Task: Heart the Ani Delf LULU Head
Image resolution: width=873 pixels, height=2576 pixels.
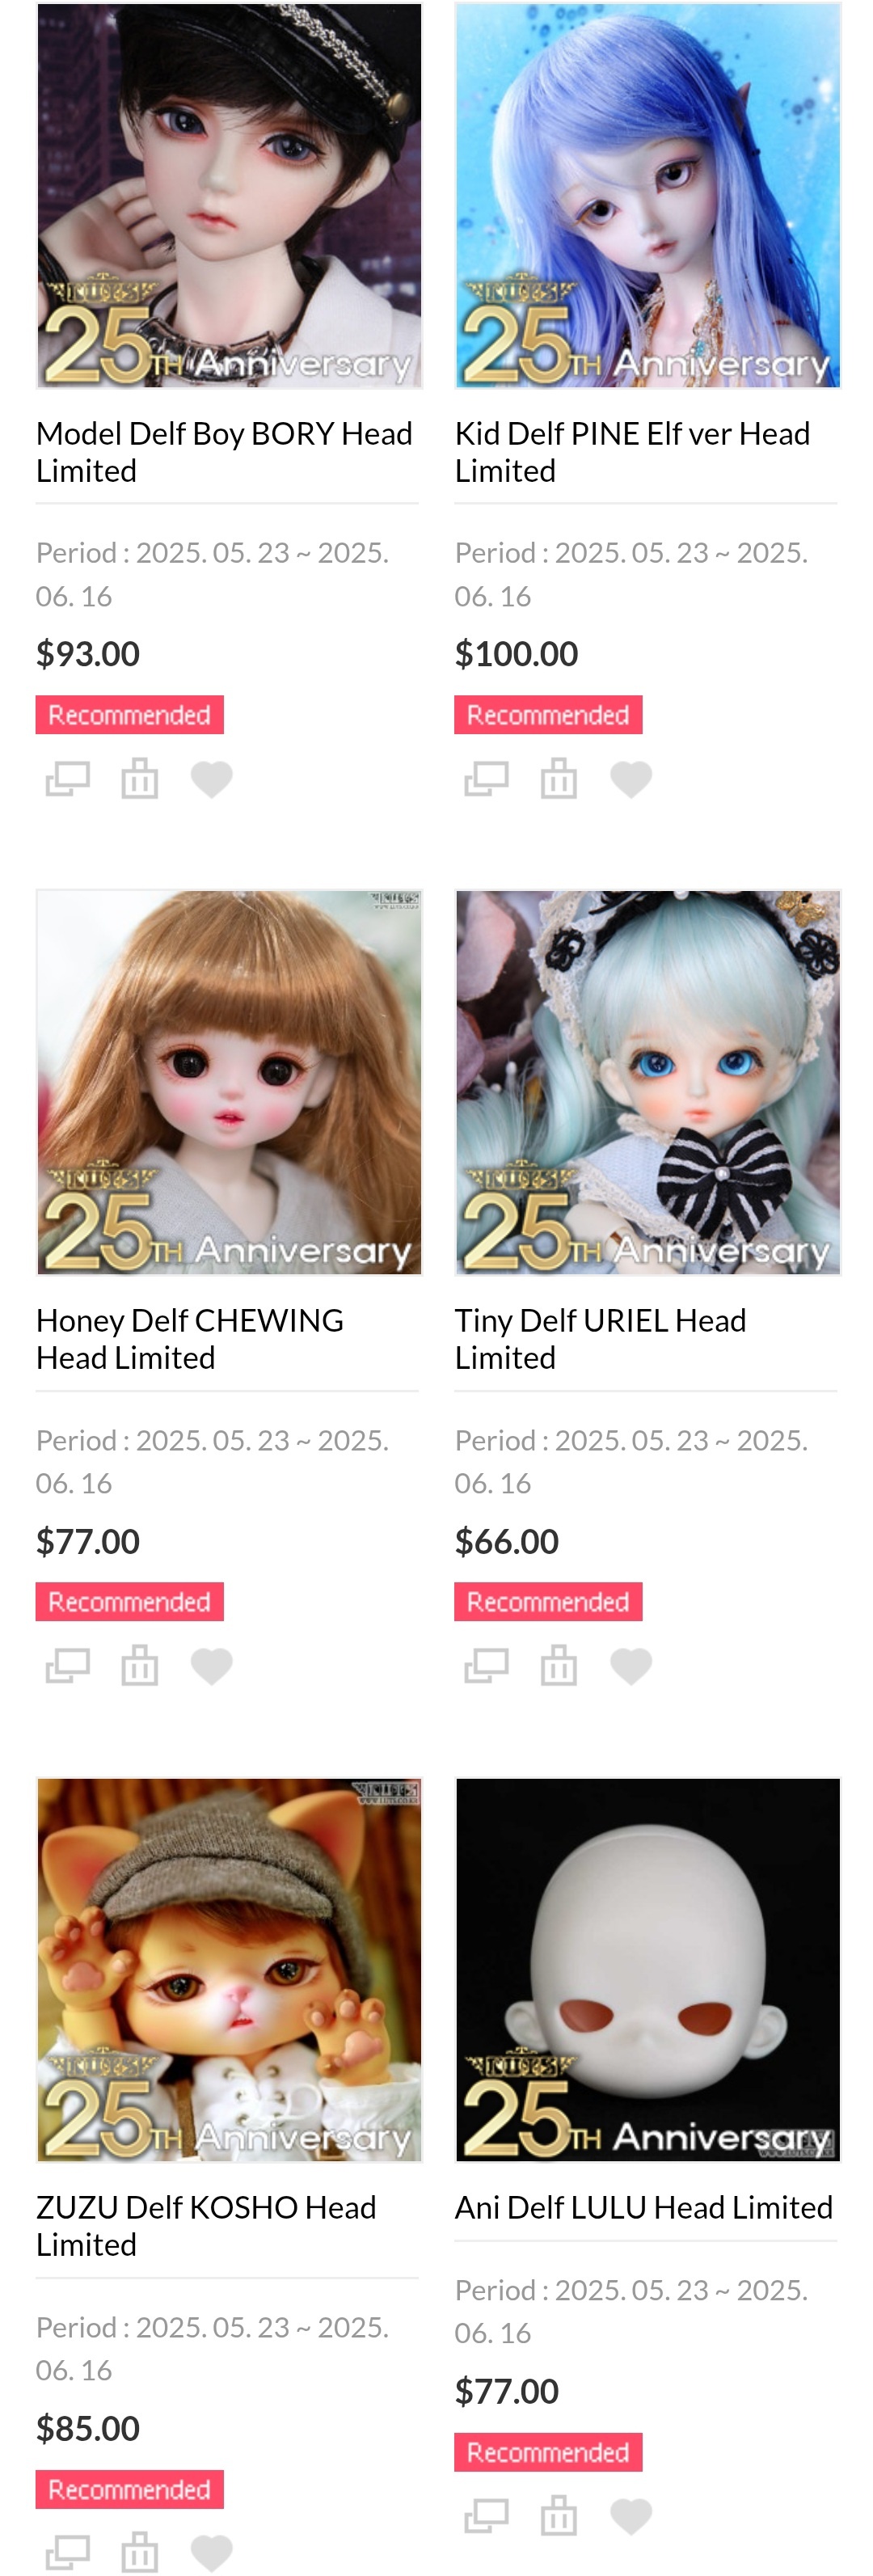Action: click(x=630, y=2516)
